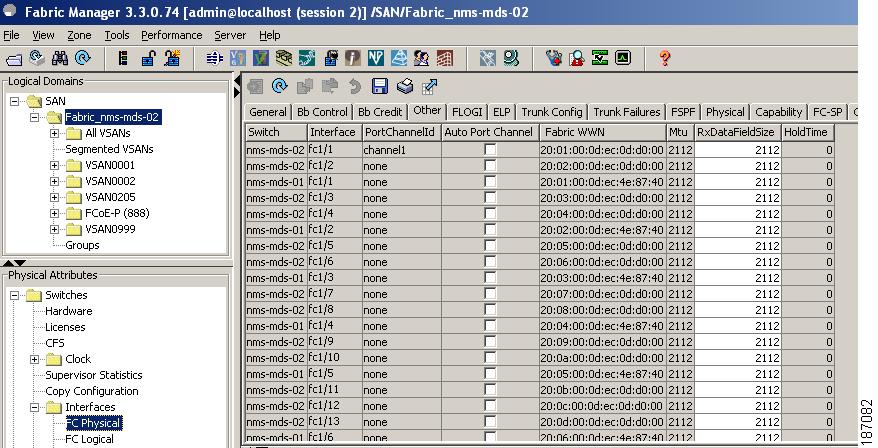Expand the VSAN0001 node
878x448 pixels.
[x=54, y=165]
